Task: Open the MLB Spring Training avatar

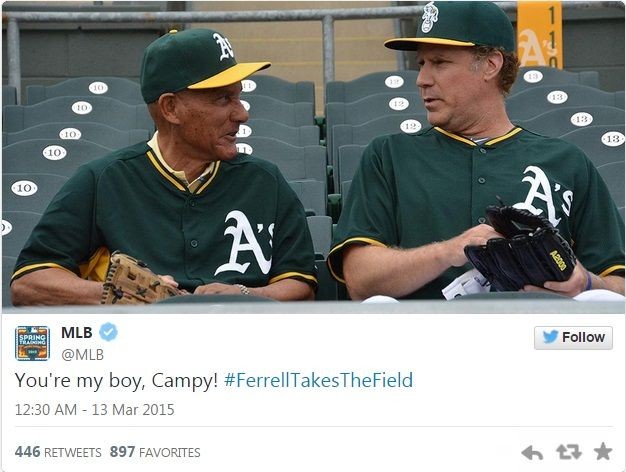Action: coord(32,343)
